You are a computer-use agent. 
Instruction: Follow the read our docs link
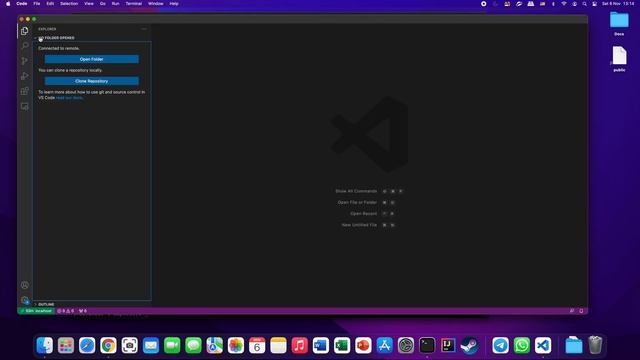[69, 98]
